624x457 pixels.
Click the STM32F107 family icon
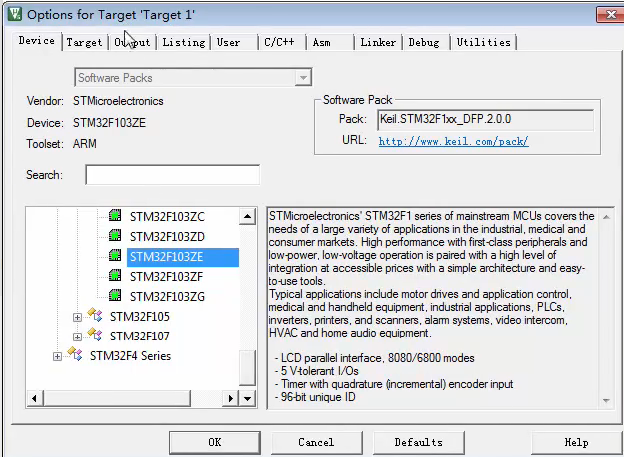tap(95, 334)
